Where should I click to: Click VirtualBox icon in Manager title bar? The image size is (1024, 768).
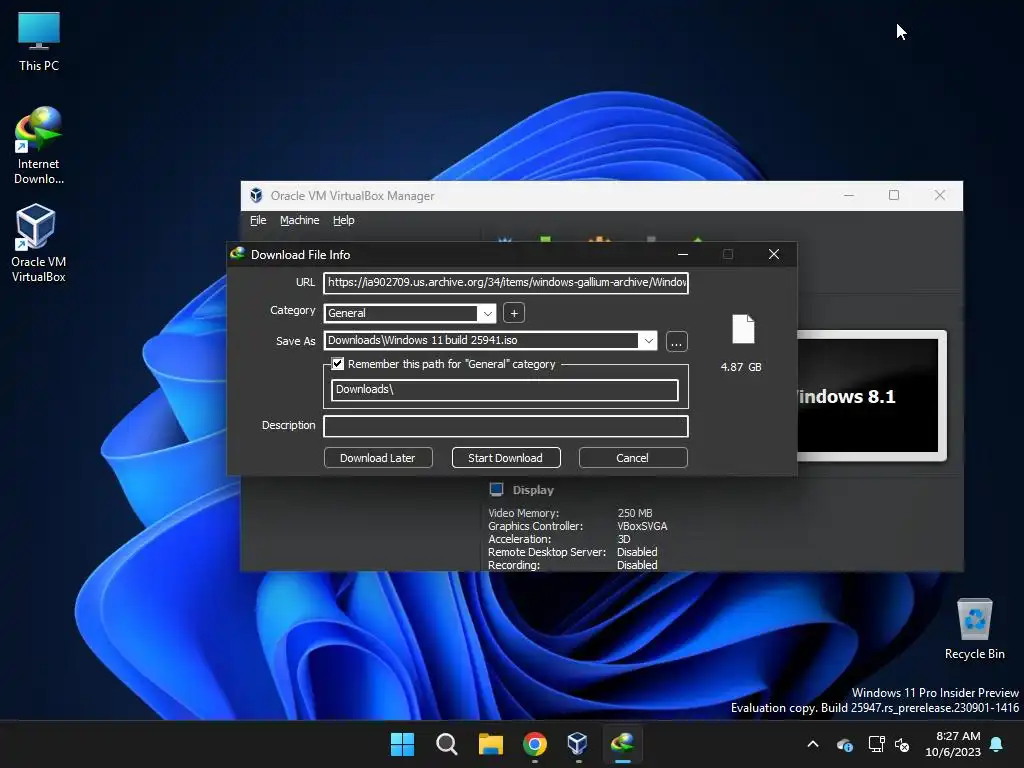(257, 195)
